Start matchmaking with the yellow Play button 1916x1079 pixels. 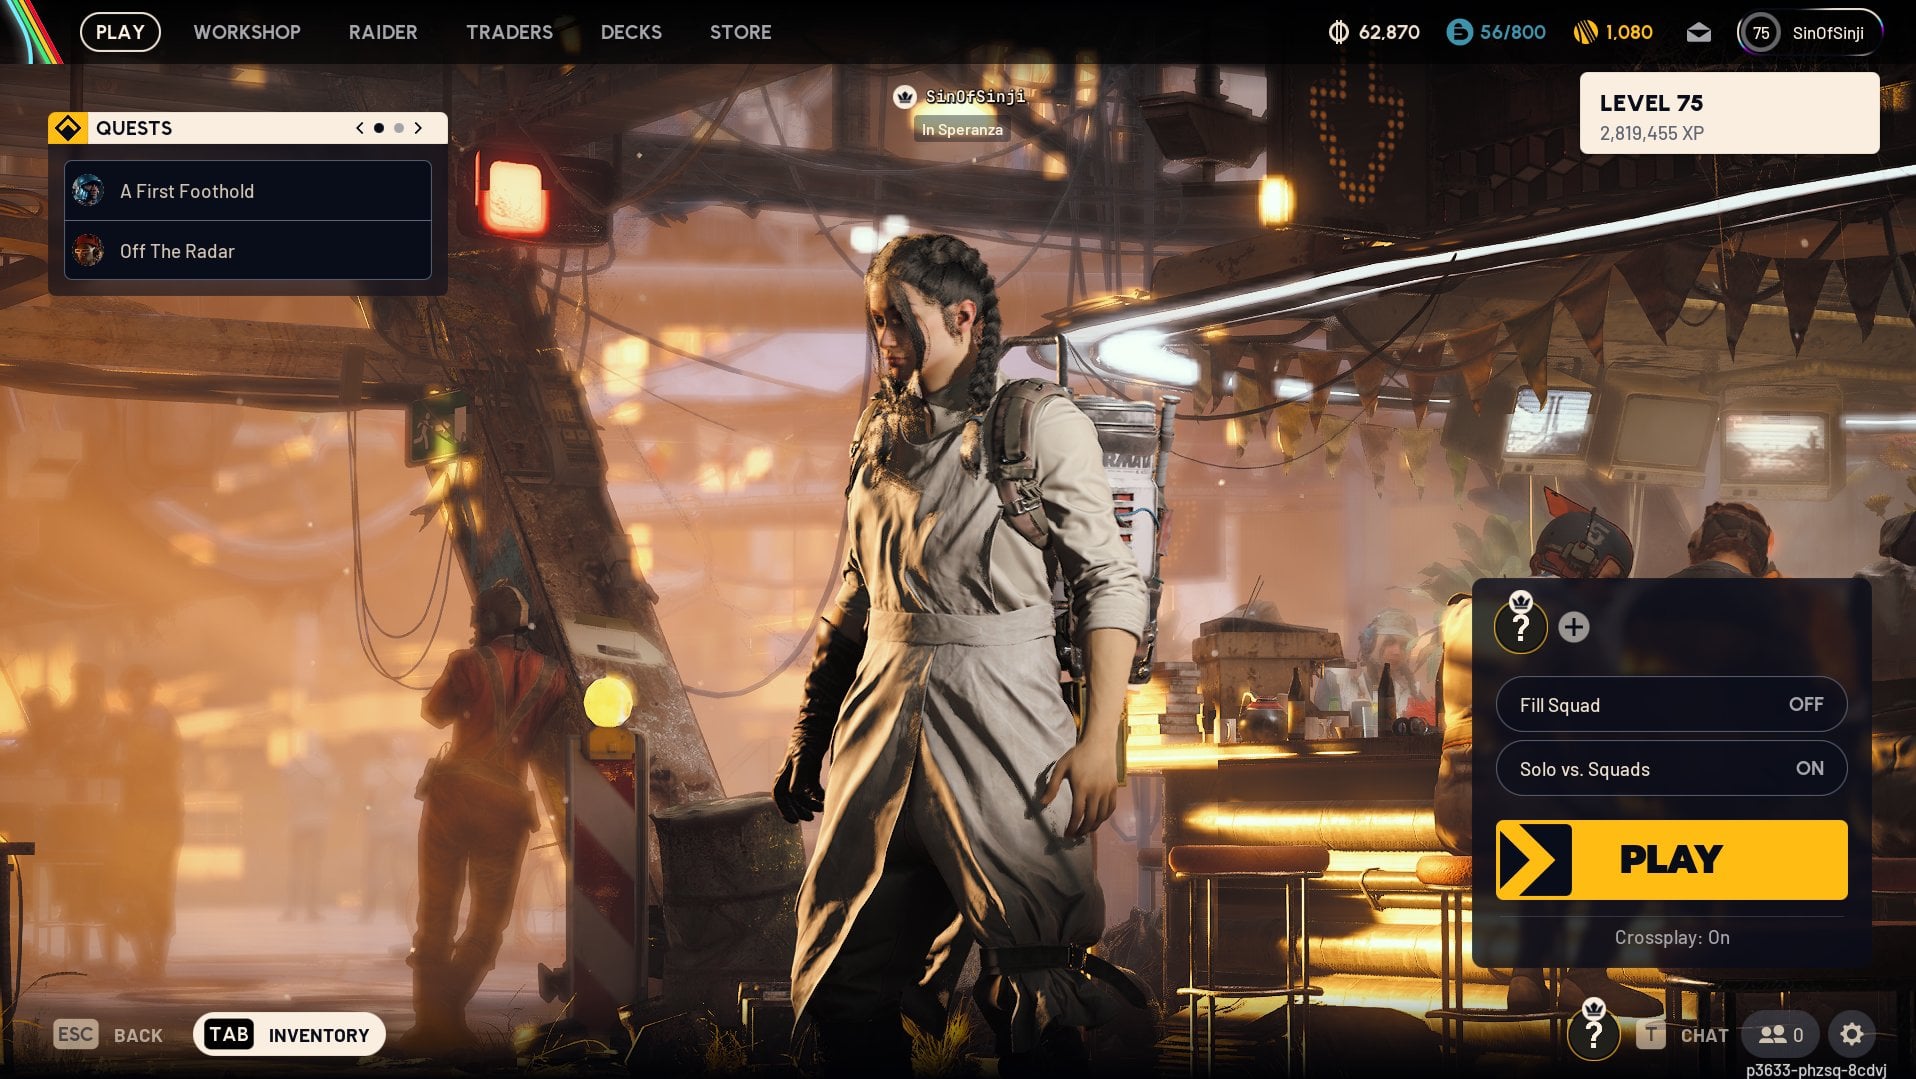pos(1671,860)
